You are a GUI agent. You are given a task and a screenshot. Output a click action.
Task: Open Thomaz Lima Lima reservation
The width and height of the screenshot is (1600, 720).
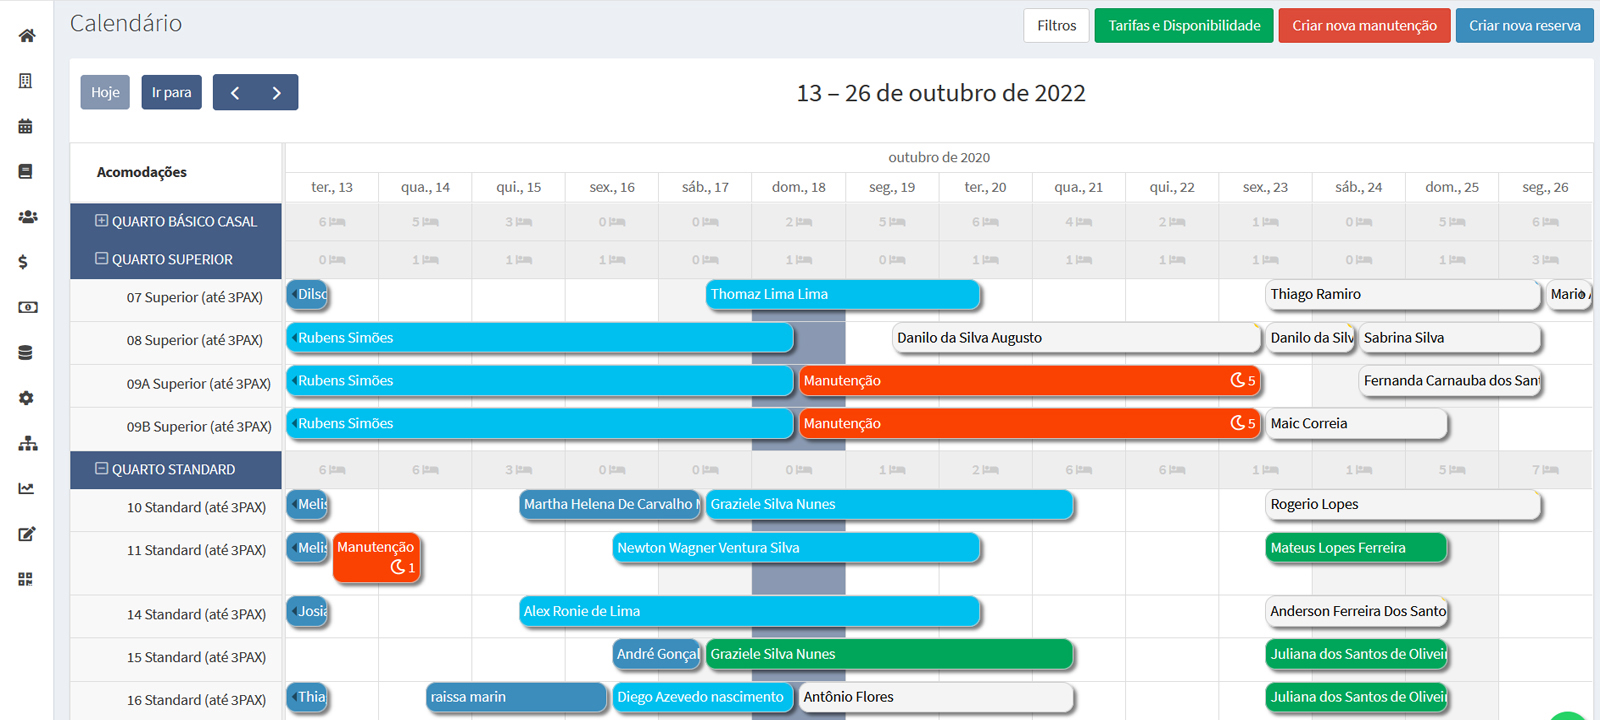[842, 294]
